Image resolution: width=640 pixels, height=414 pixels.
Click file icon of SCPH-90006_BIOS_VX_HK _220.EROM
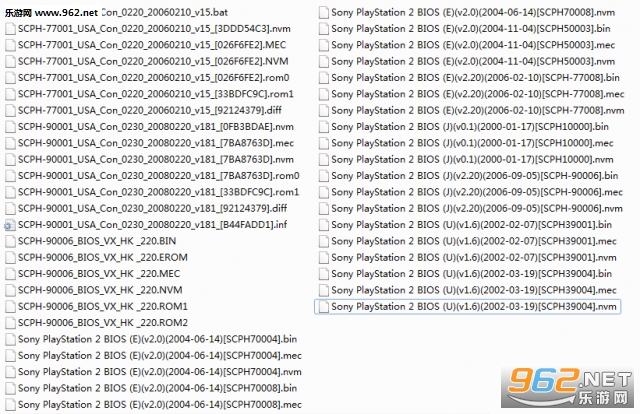point(10,258)
